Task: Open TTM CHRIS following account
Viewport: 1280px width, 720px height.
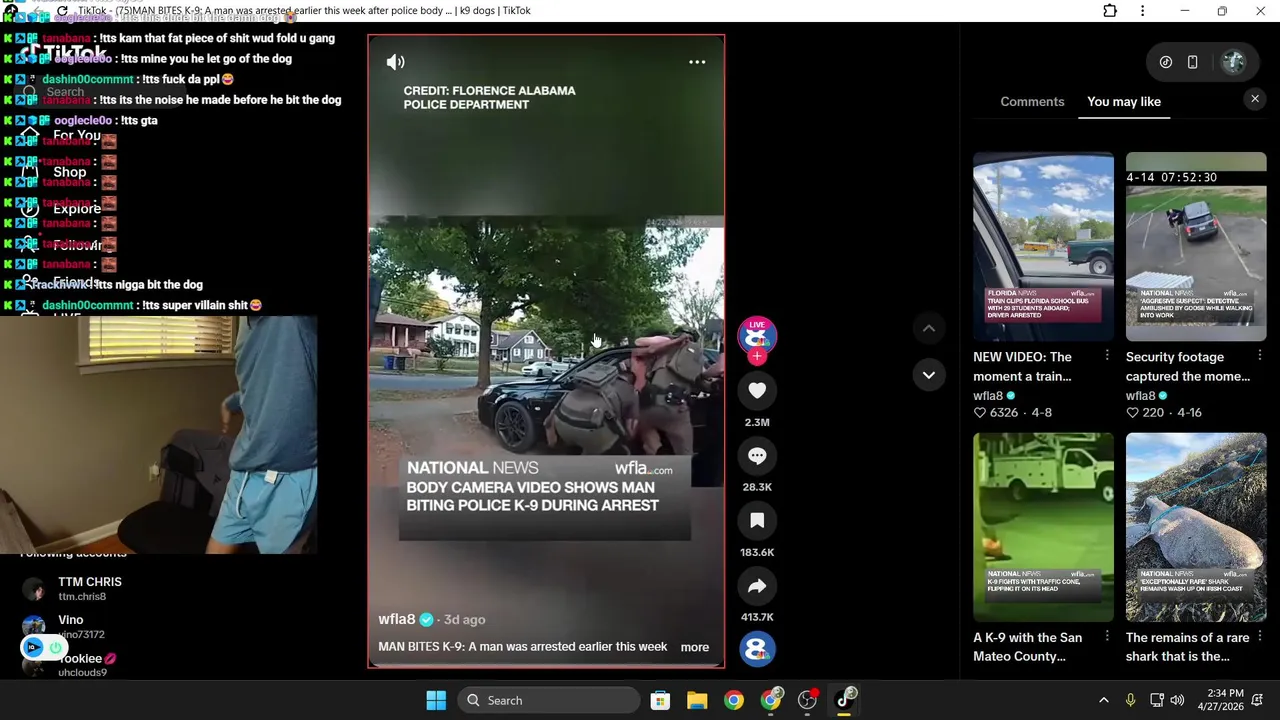Action: [x=89, y=588]
